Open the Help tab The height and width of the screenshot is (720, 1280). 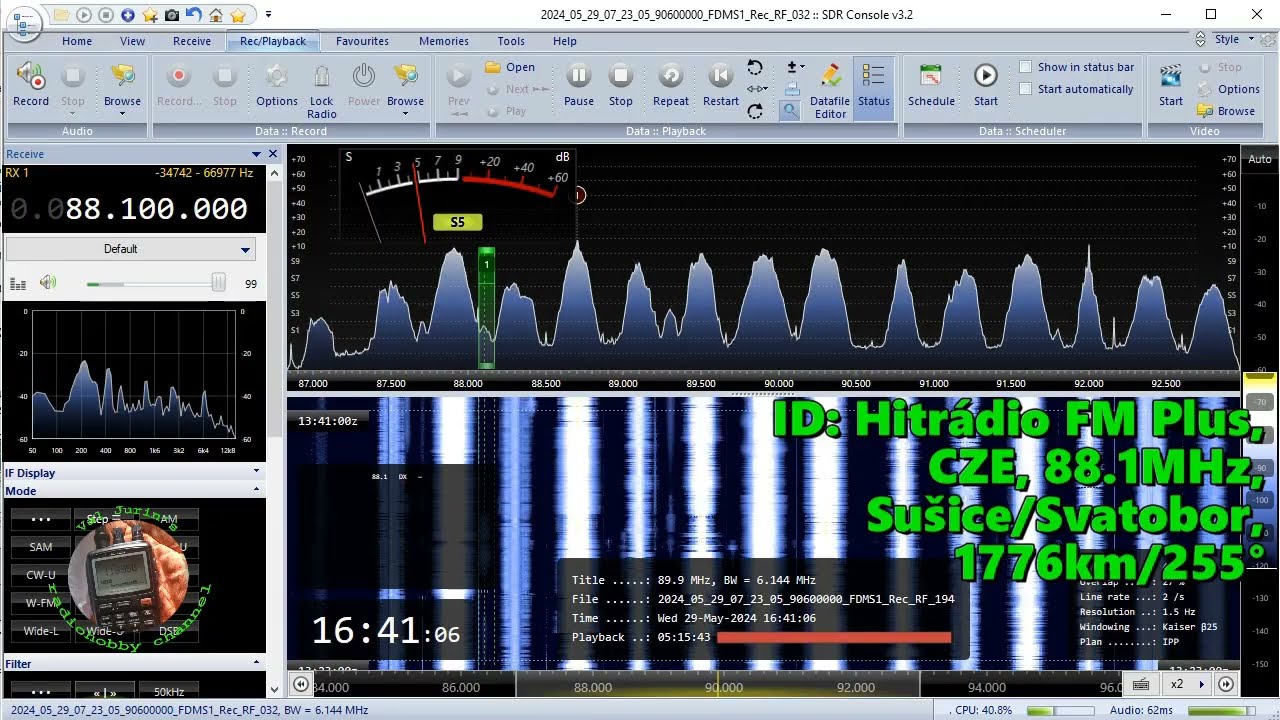[x=565, y=41]
